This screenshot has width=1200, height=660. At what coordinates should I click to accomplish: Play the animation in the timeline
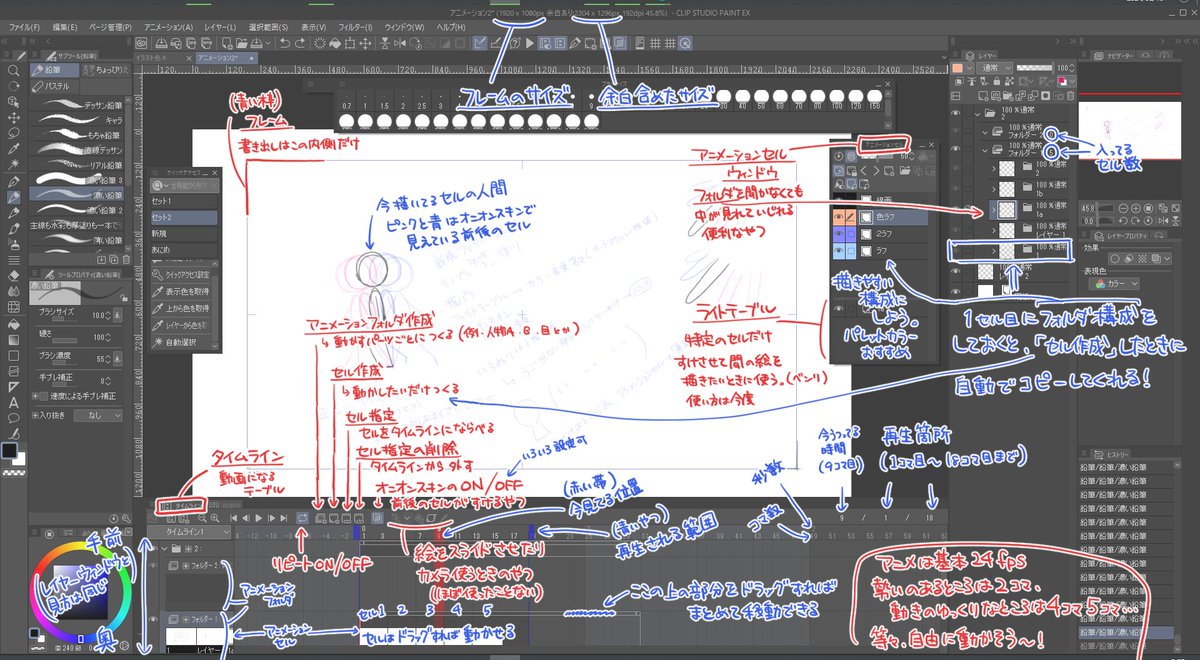(x=257, y=518)
